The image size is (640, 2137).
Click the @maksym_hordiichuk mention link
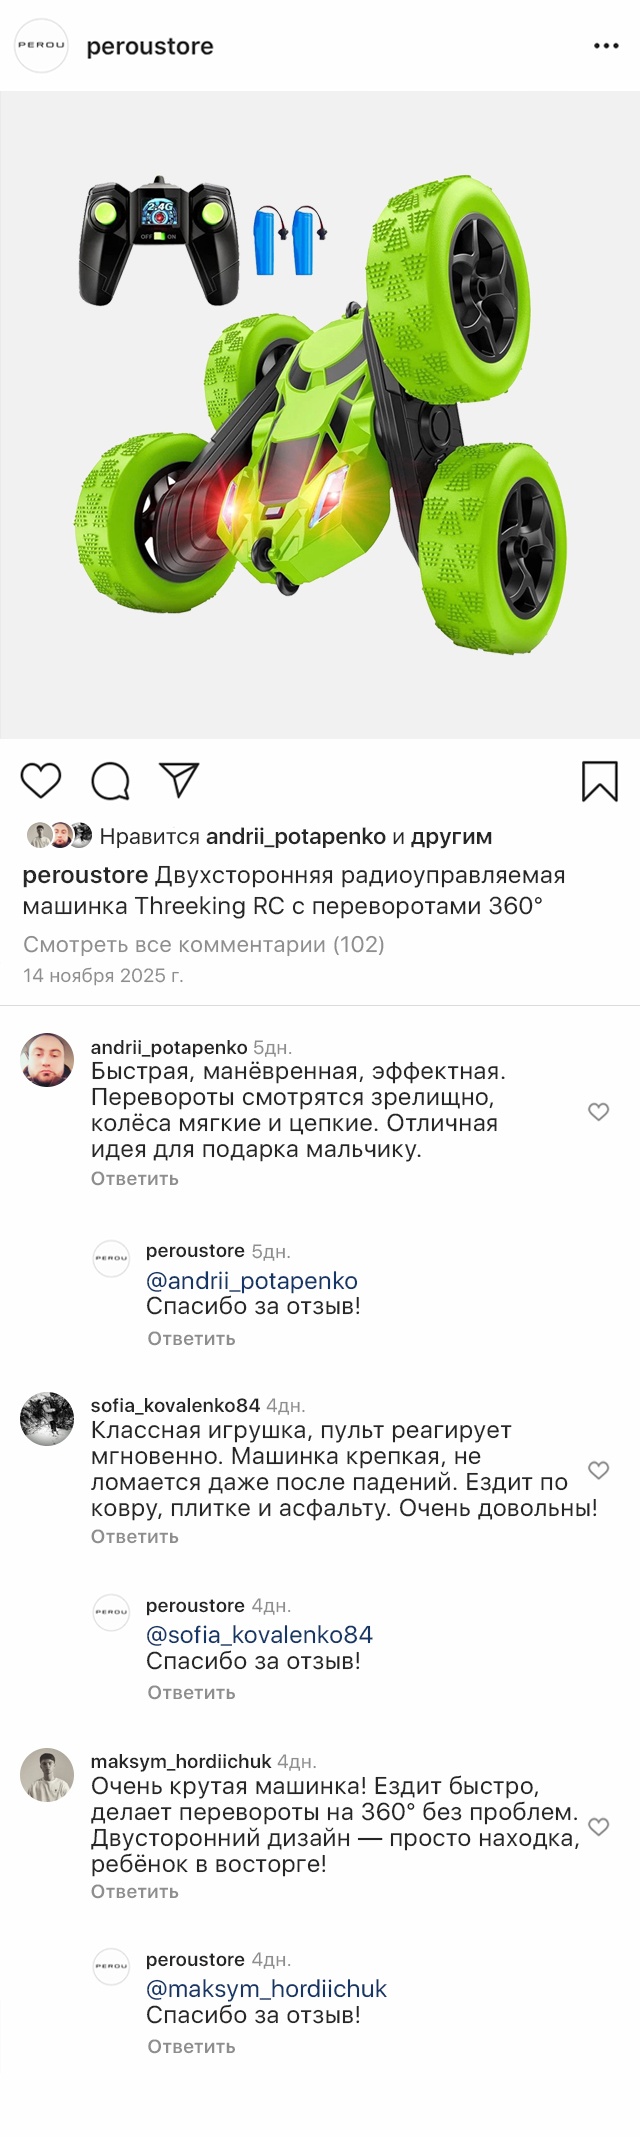[266, 1988]
